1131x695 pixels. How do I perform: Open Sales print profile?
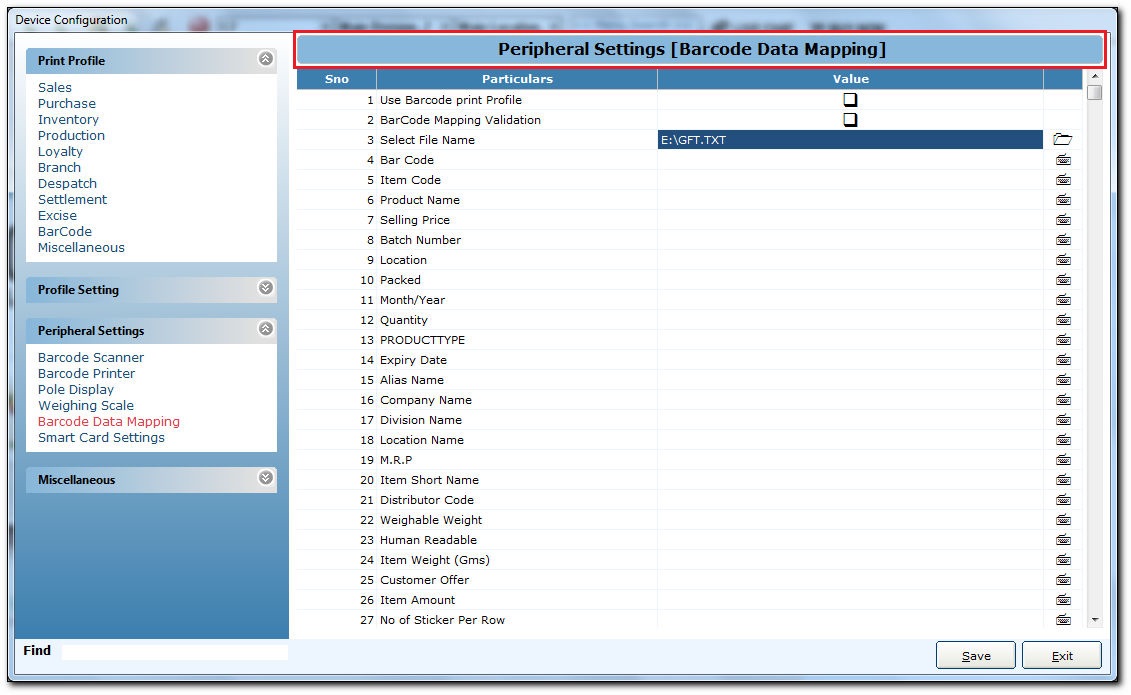click(x=55, y=87)
